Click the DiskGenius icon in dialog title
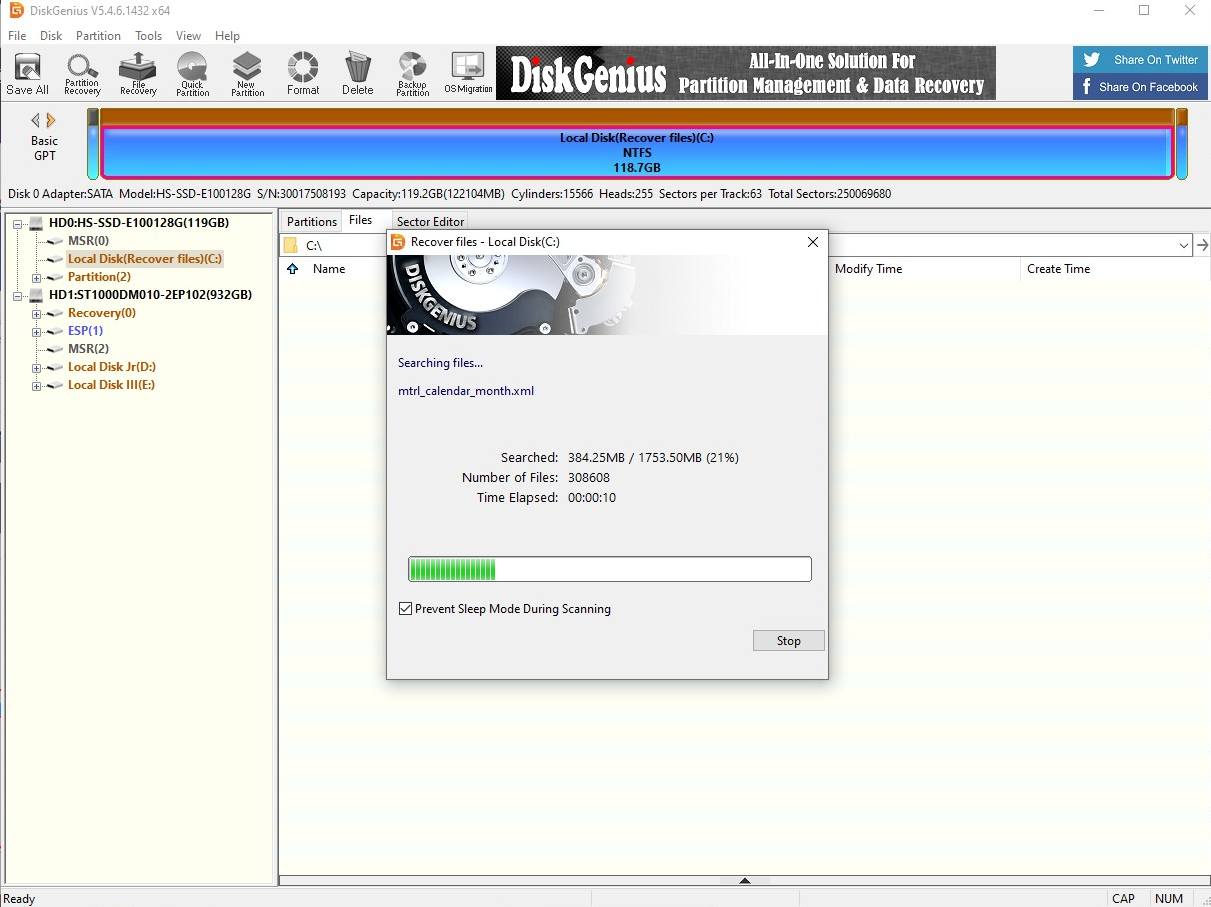The image size is (1211, 907). (398, 242)
